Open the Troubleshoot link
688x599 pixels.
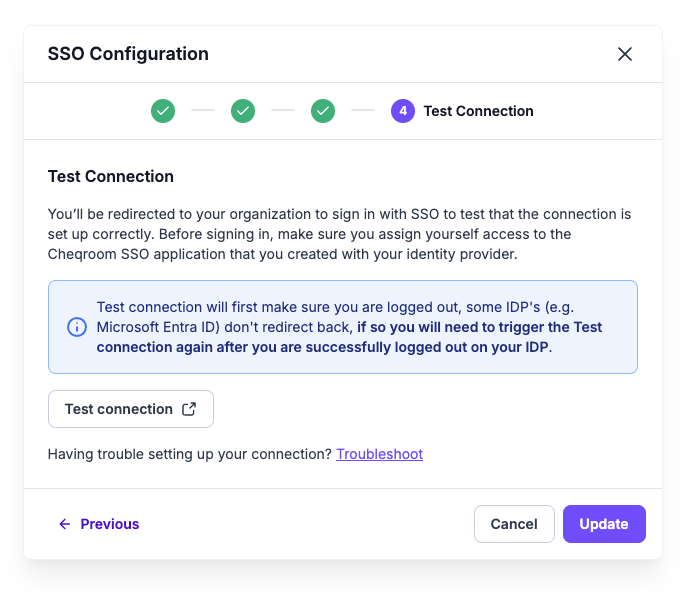(x=380, y=454)
